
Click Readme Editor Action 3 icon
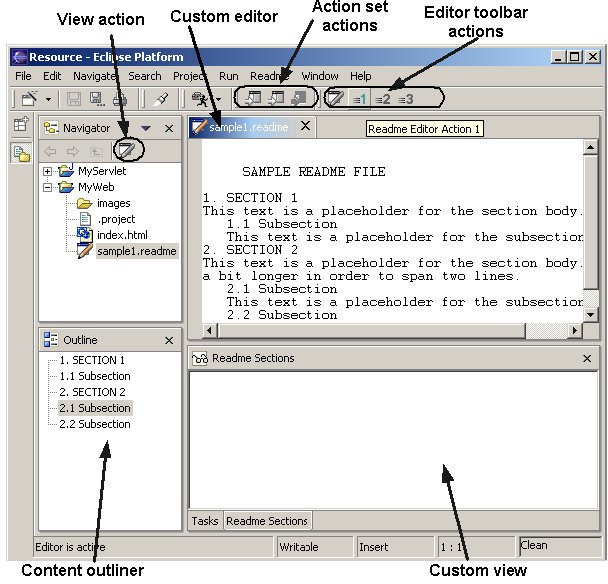click(405, 98)
